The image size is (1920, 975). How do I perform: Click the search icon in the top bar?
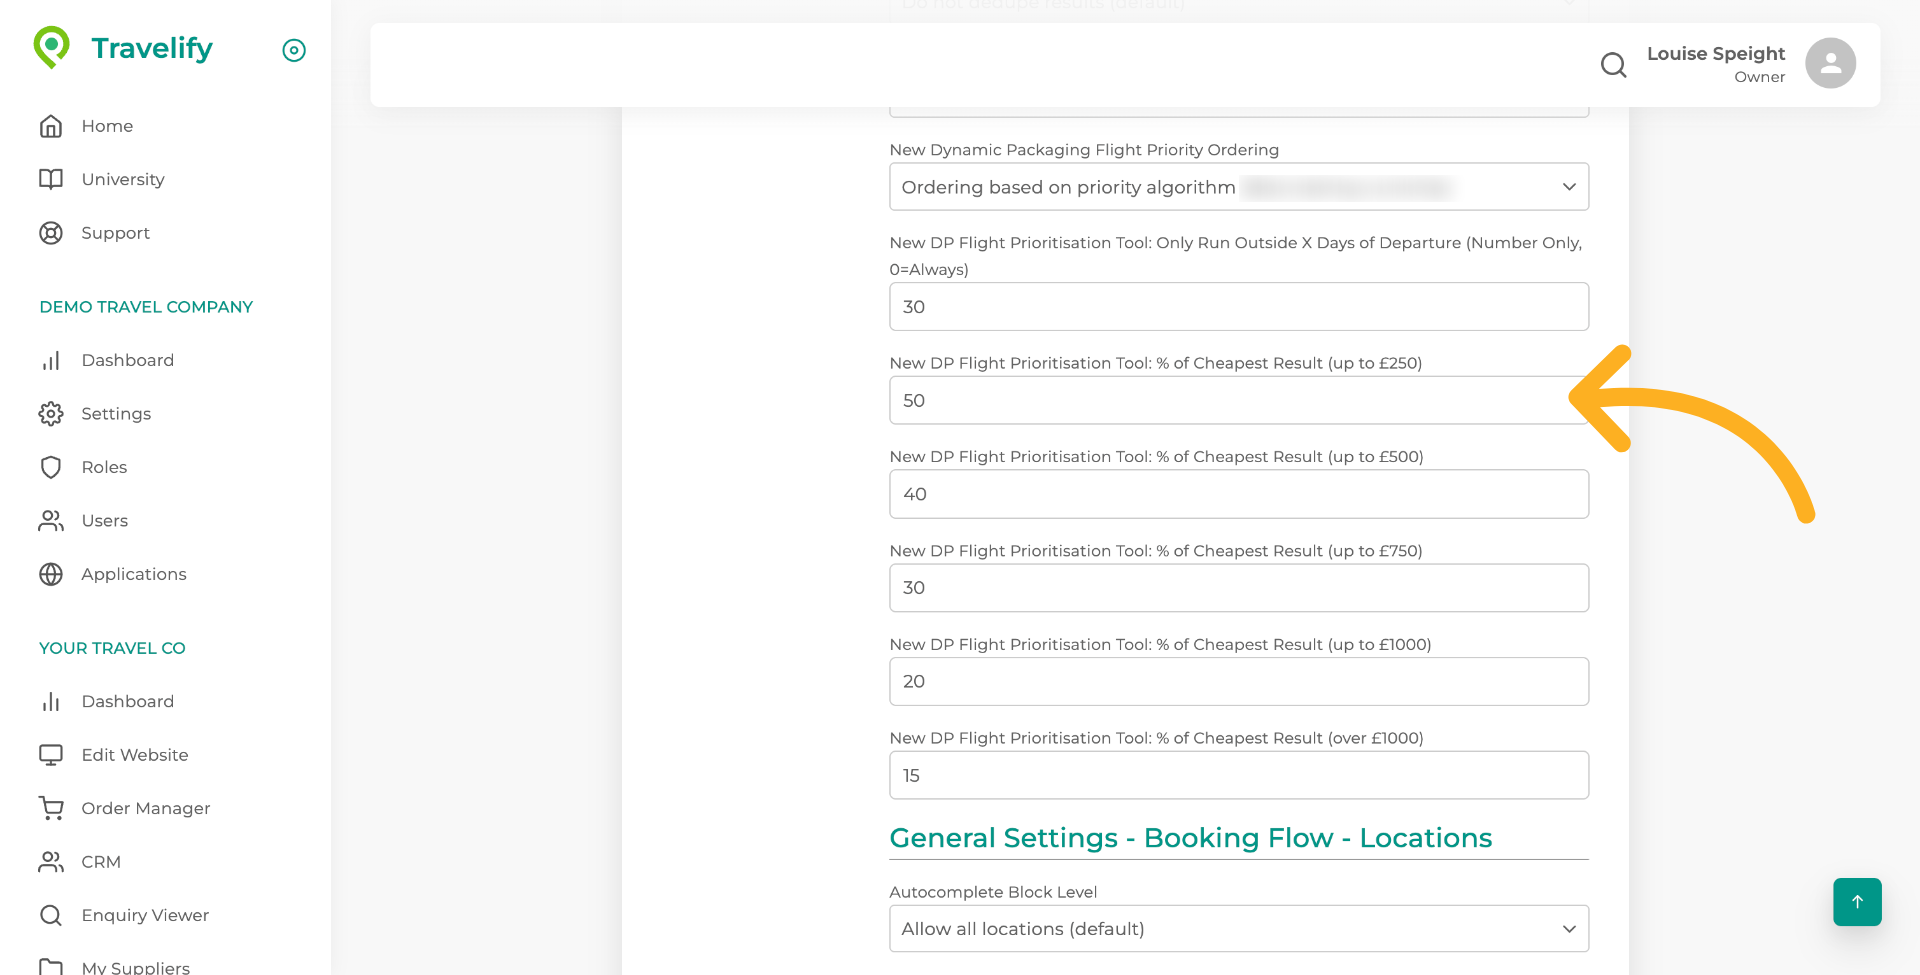pyautogui.click(x=1613, y=65)
